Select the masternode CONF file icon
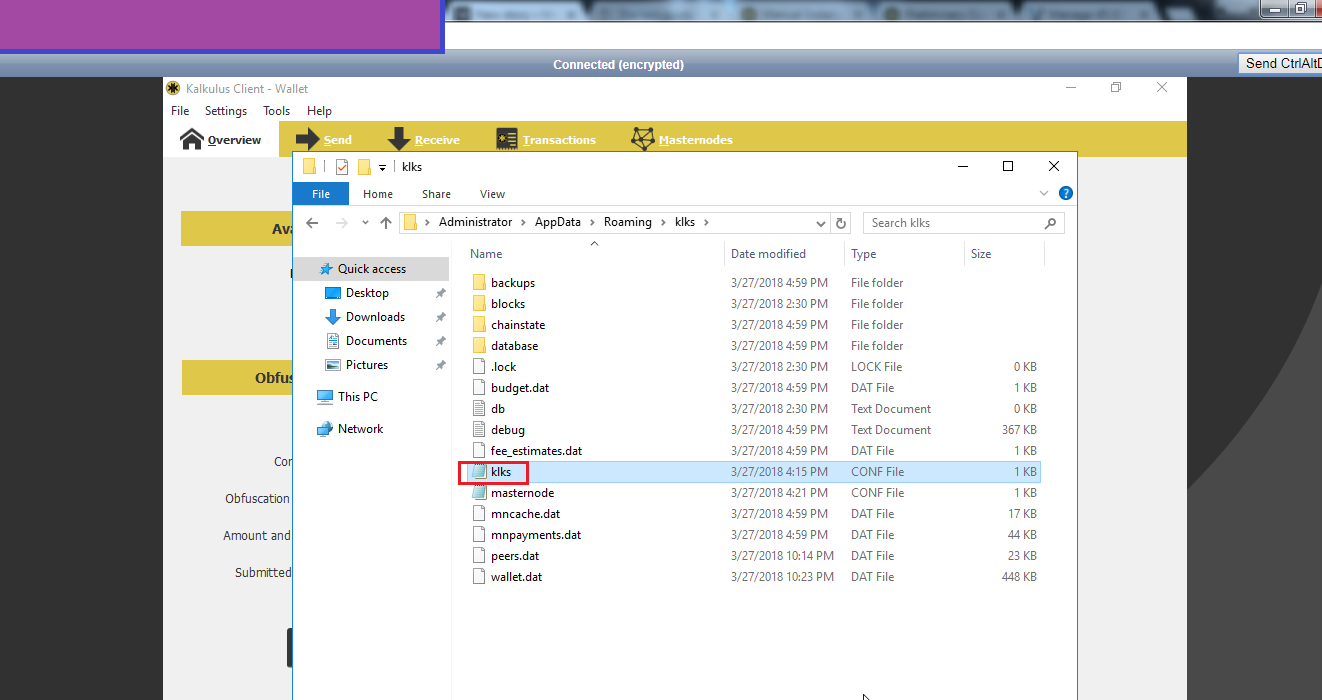Screen dimensions: 1322x700 tap(479, 493)
